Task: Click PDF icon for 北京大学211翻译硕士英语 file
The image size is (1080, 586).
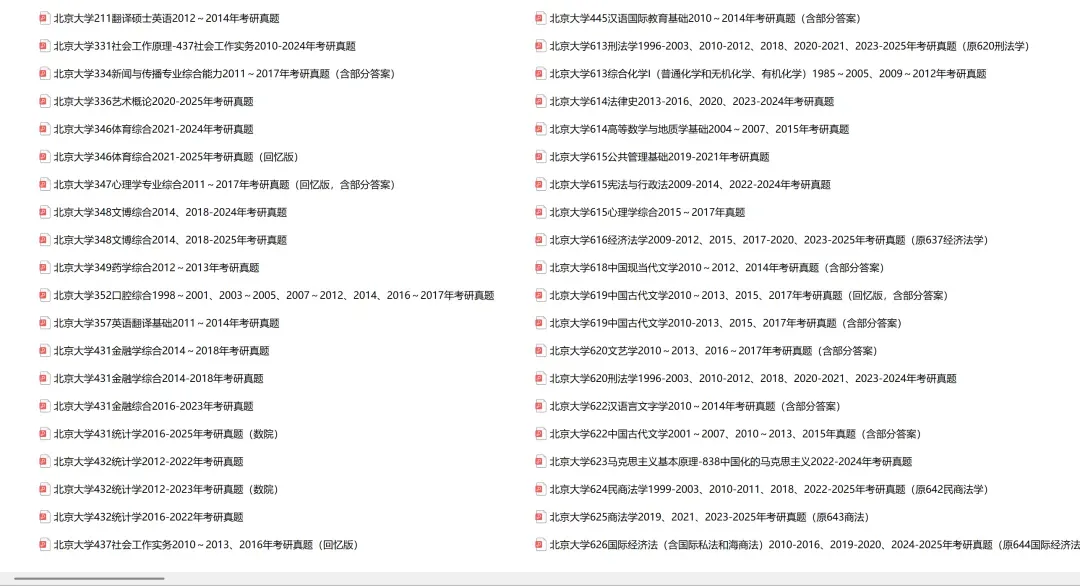Action: [x=44, y=19]
